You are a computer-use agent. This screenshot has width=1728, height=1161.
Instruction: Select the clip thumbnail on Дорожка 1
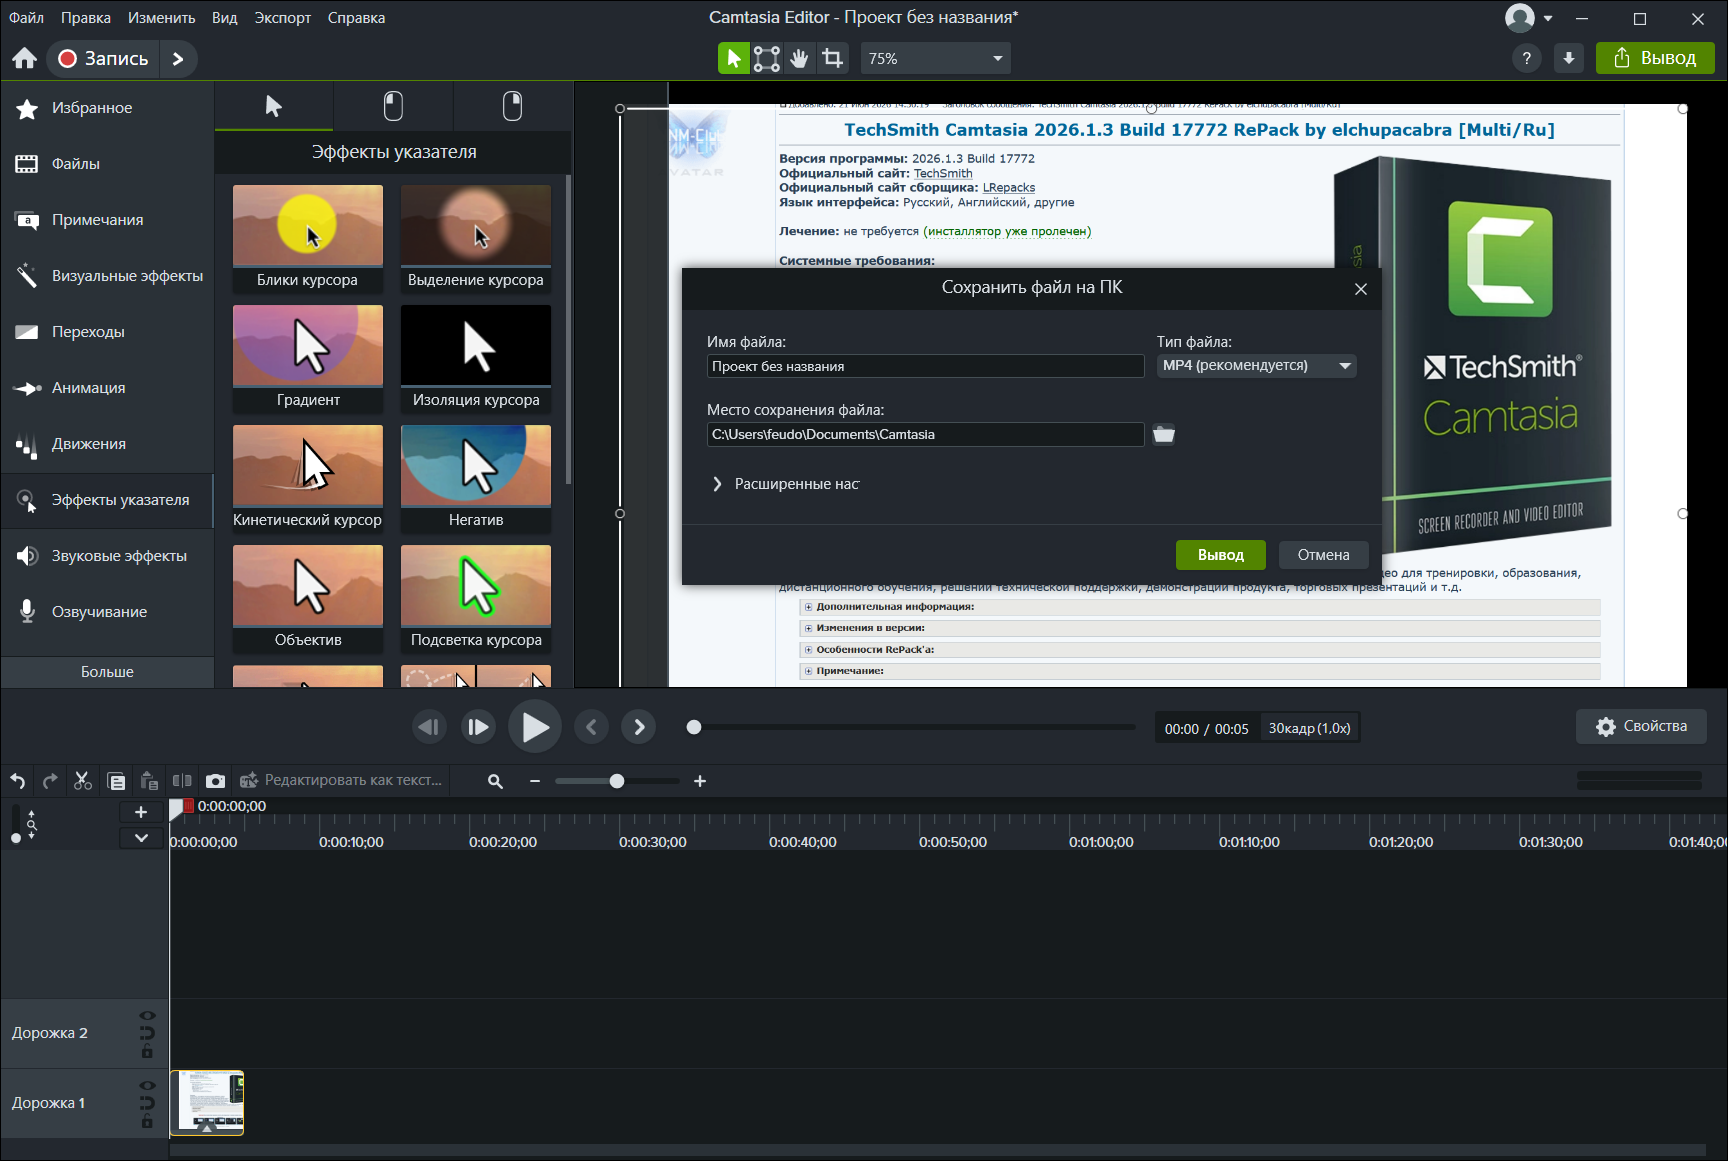[207, 1102]
